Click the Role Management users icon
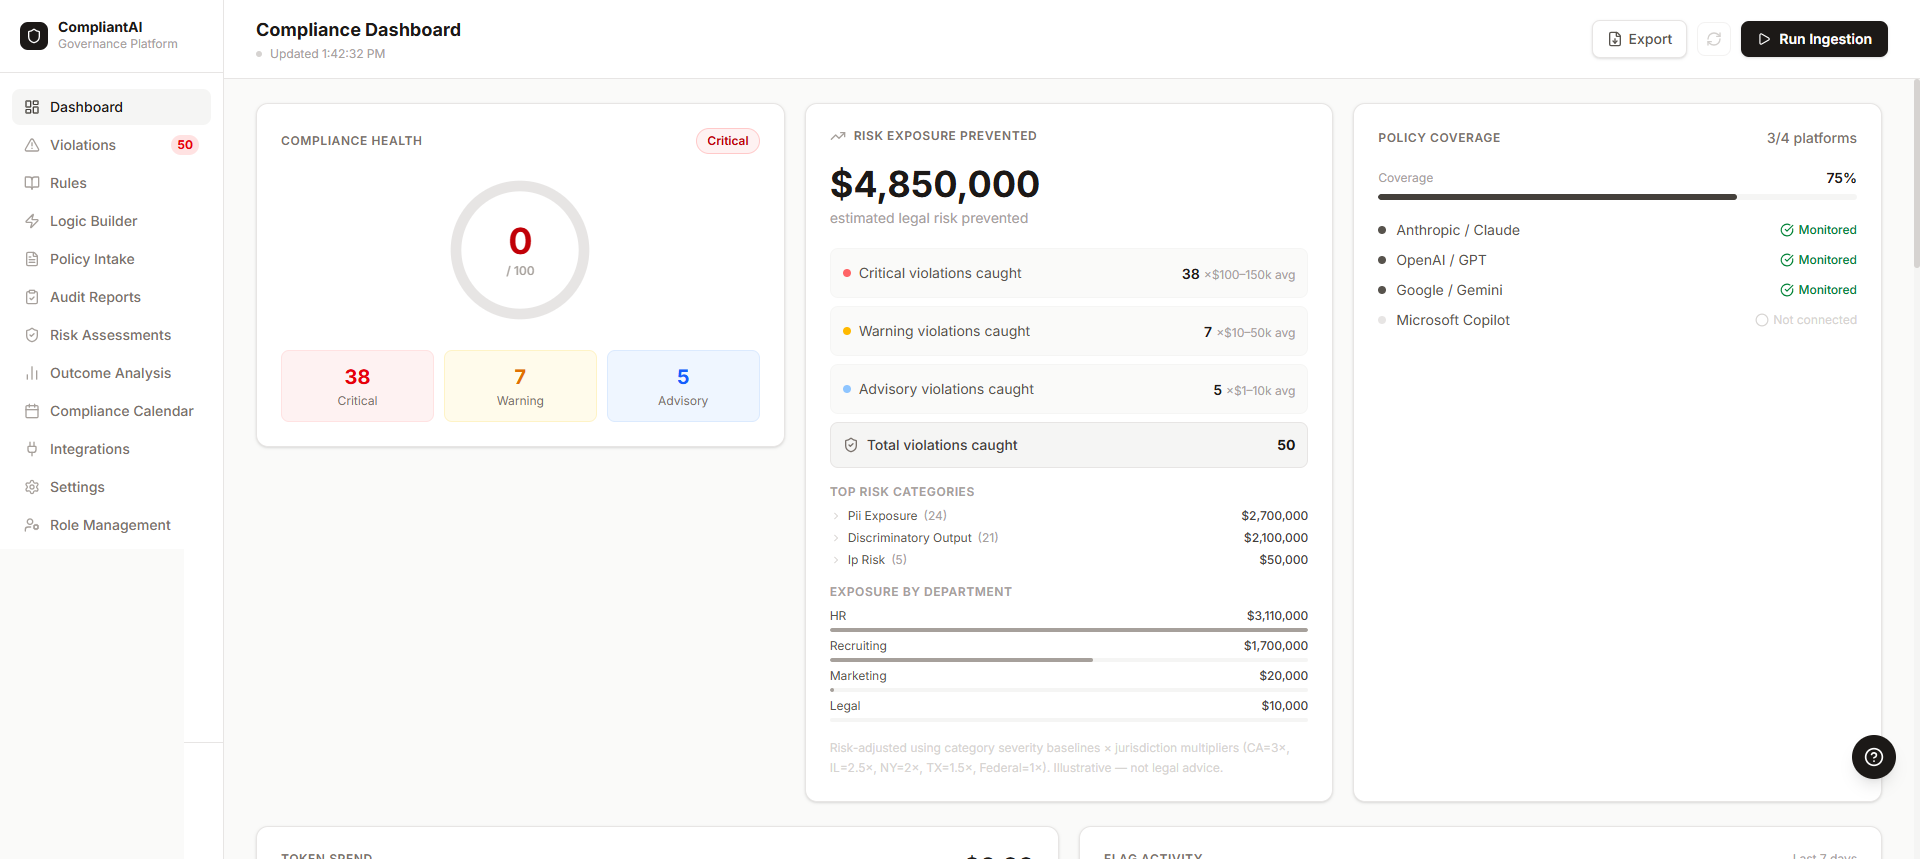The height and width of the screenshot is (859, 1920). [x=32, y=525]
